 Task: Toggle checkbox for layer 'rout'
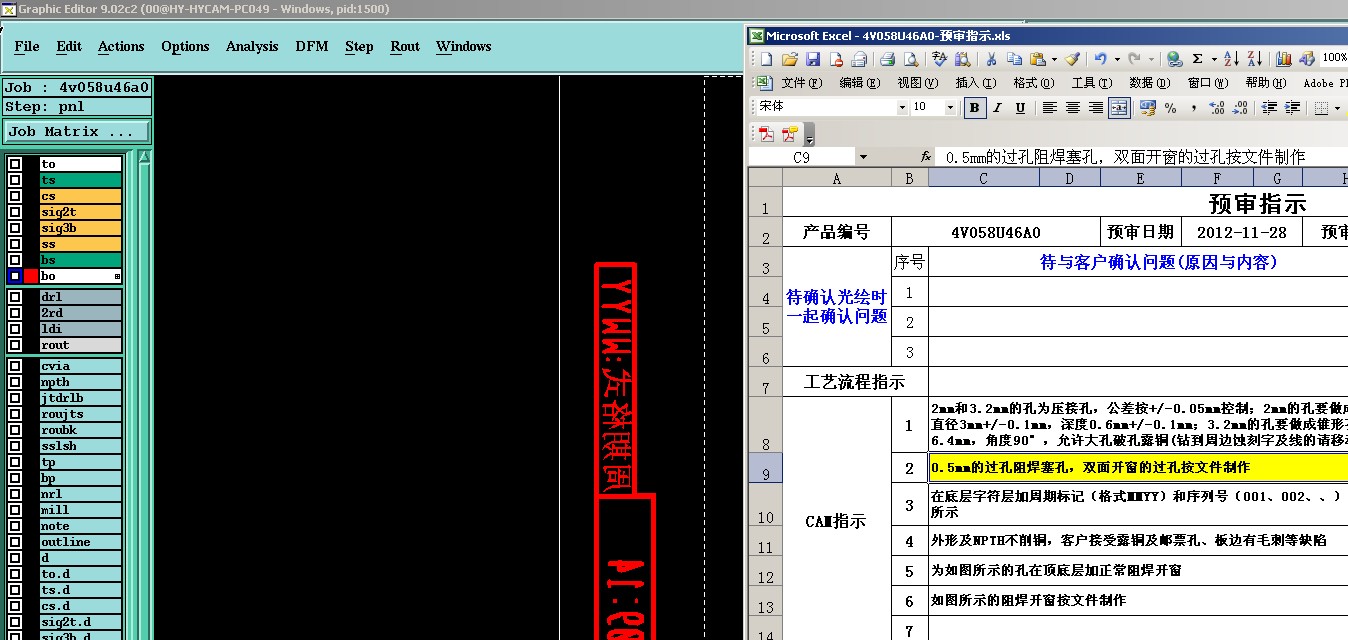15,345
